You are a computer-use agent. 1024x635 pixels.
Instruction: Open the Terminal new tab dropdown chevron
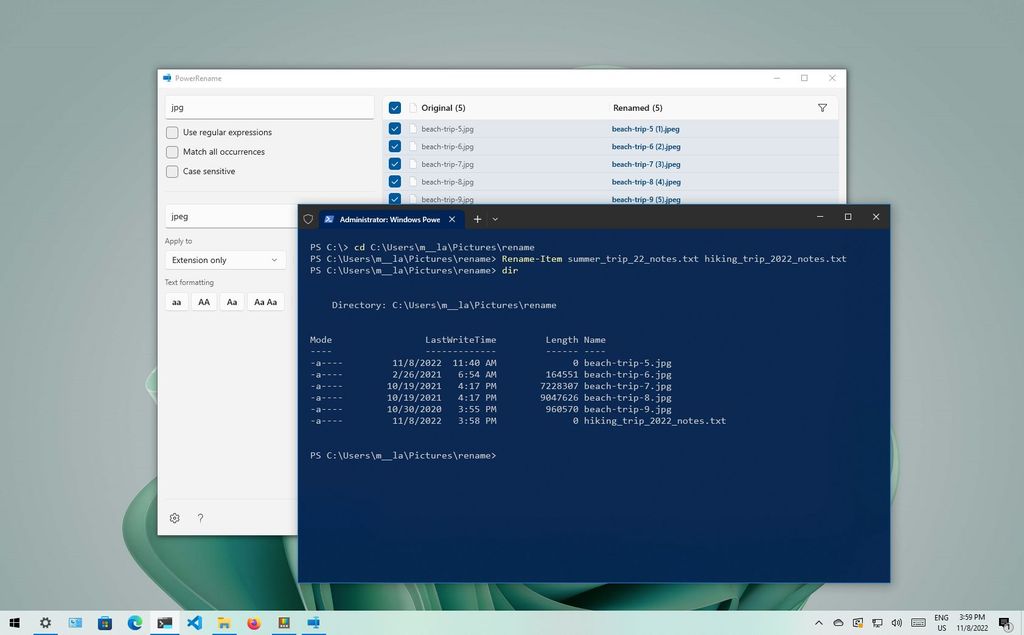point(495,218)
